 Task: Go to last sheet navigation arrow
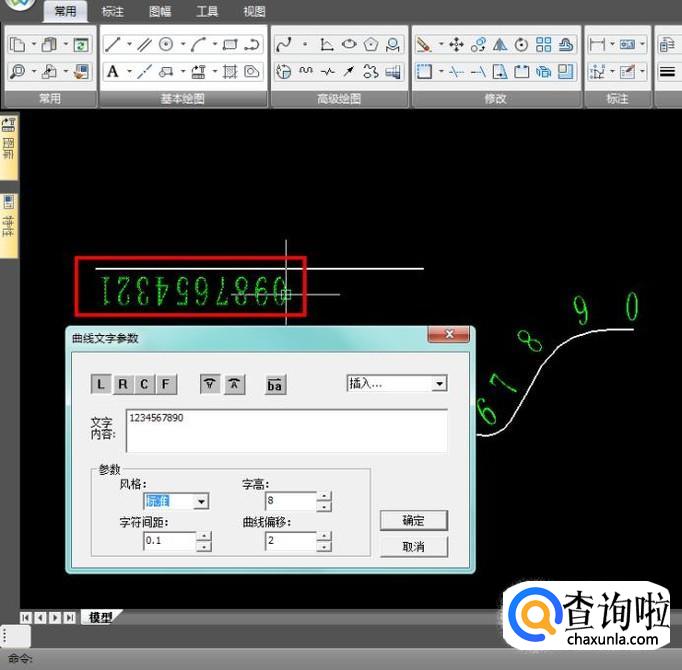(x=70, y=617)
